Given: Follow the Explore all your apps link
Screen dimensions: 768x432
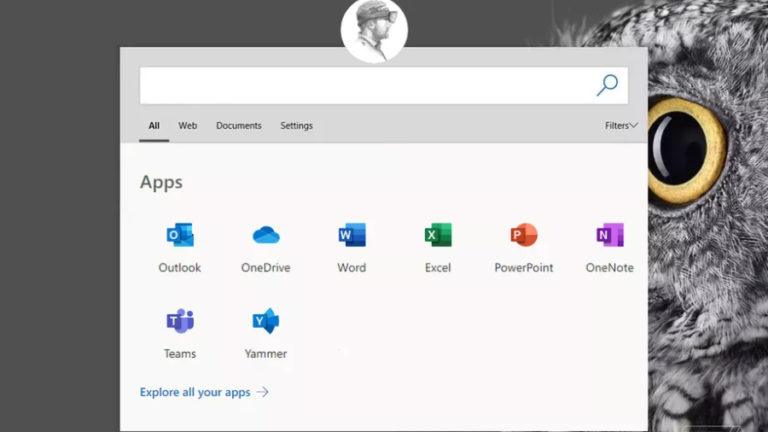Looking at the screenshot, I should [x=204, y=392].
